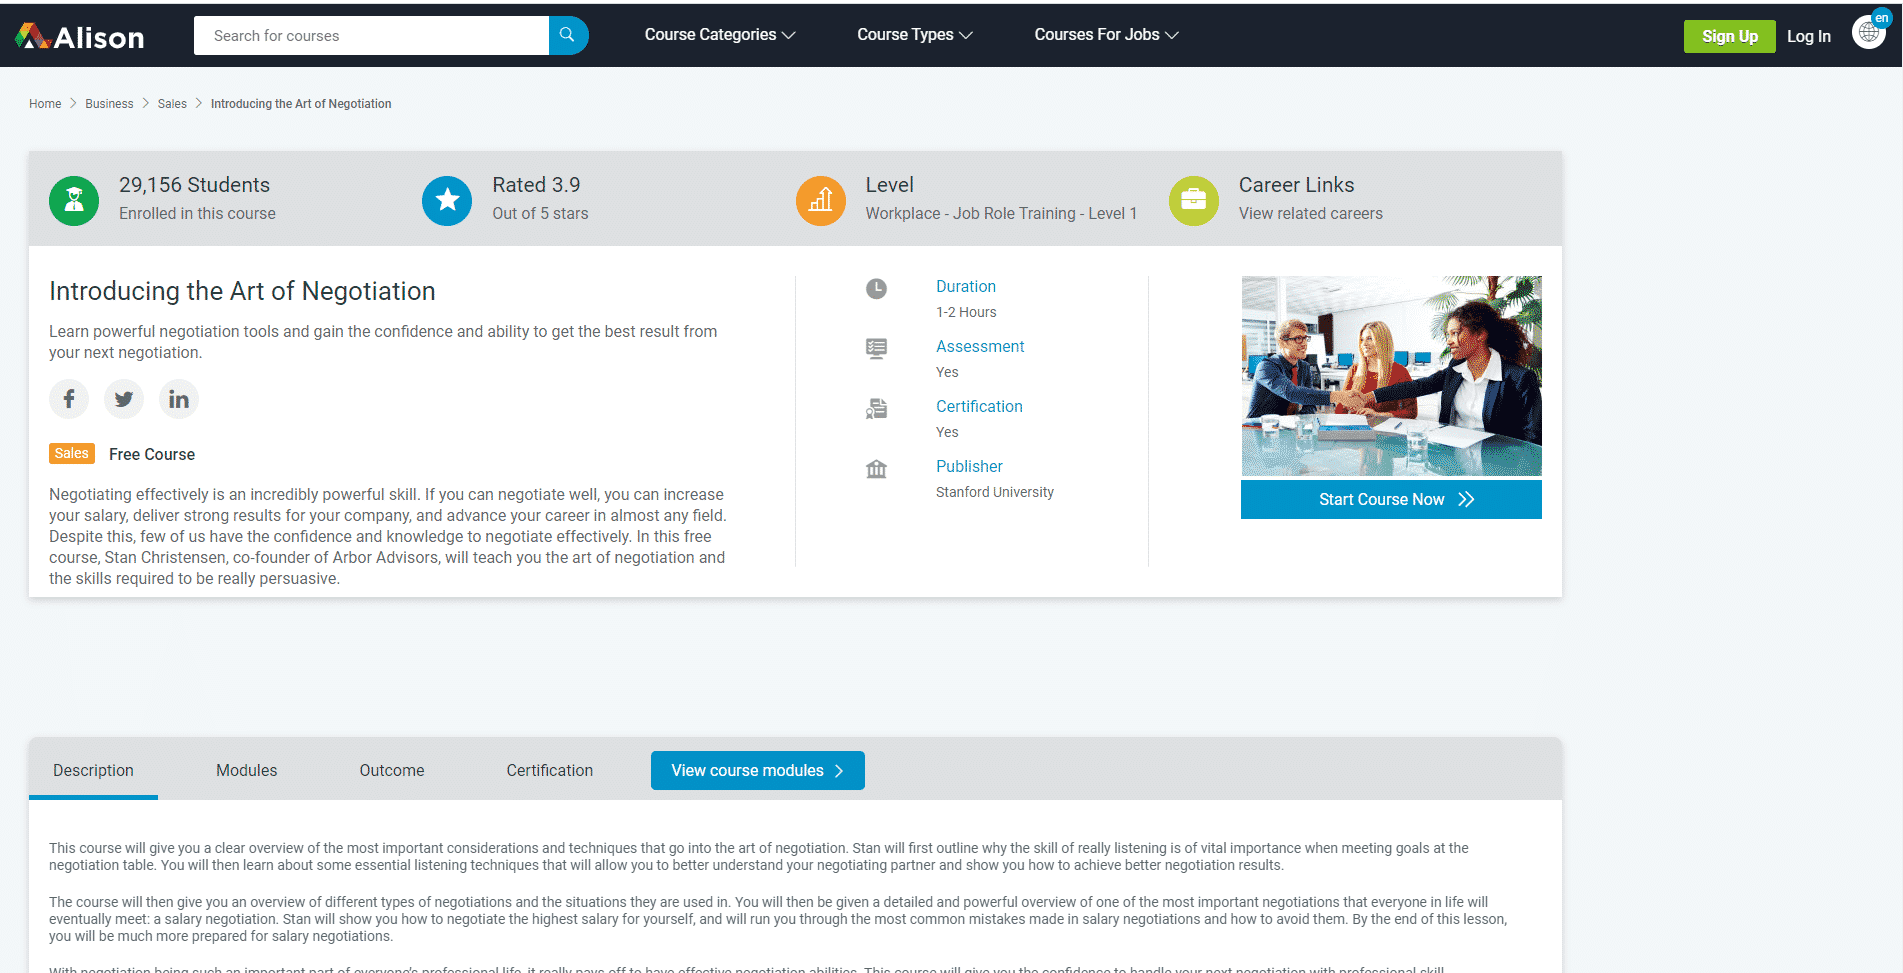Go to Business breadcrumb

(x=109, y=104)
